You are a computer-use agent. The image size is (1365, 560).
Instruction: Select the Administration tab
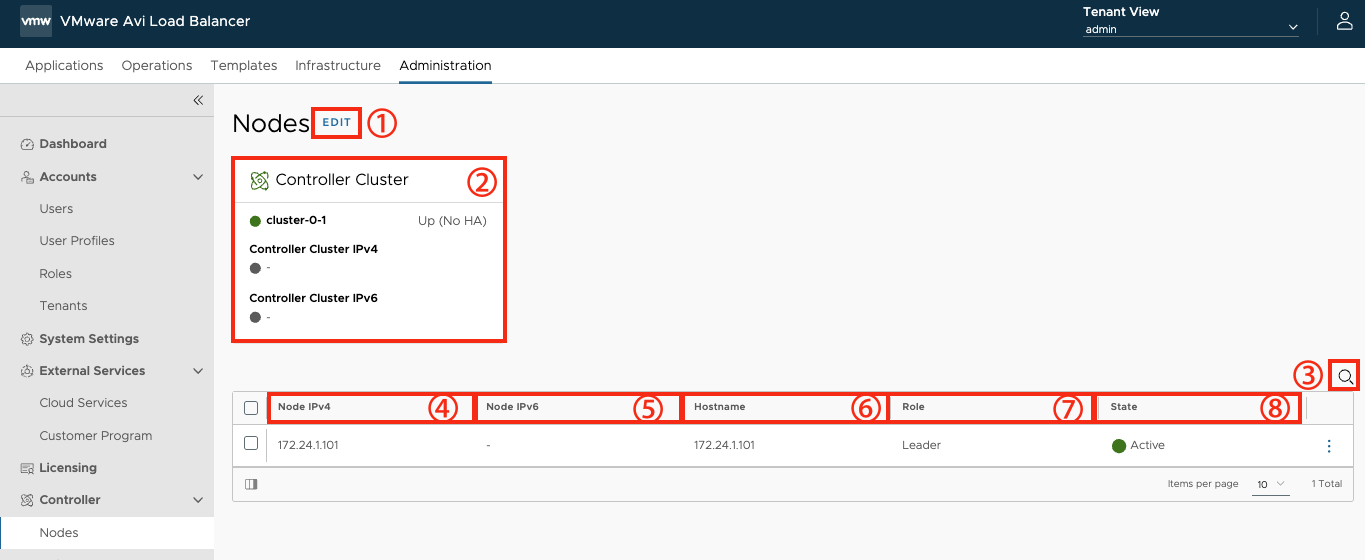[445, 65]
